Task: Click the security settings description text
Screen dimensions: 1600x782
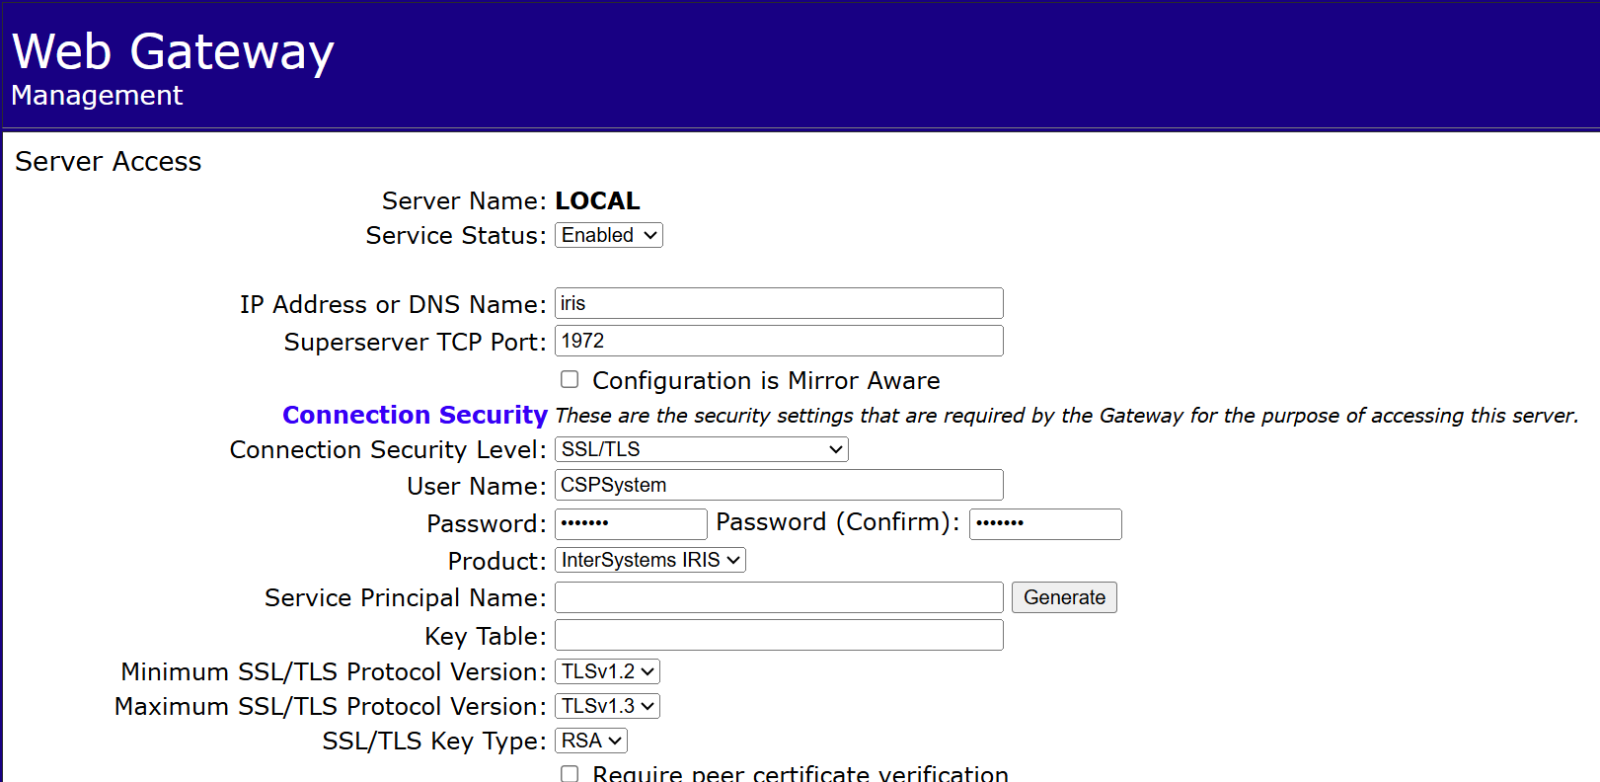Action: tap(1067, 415)
